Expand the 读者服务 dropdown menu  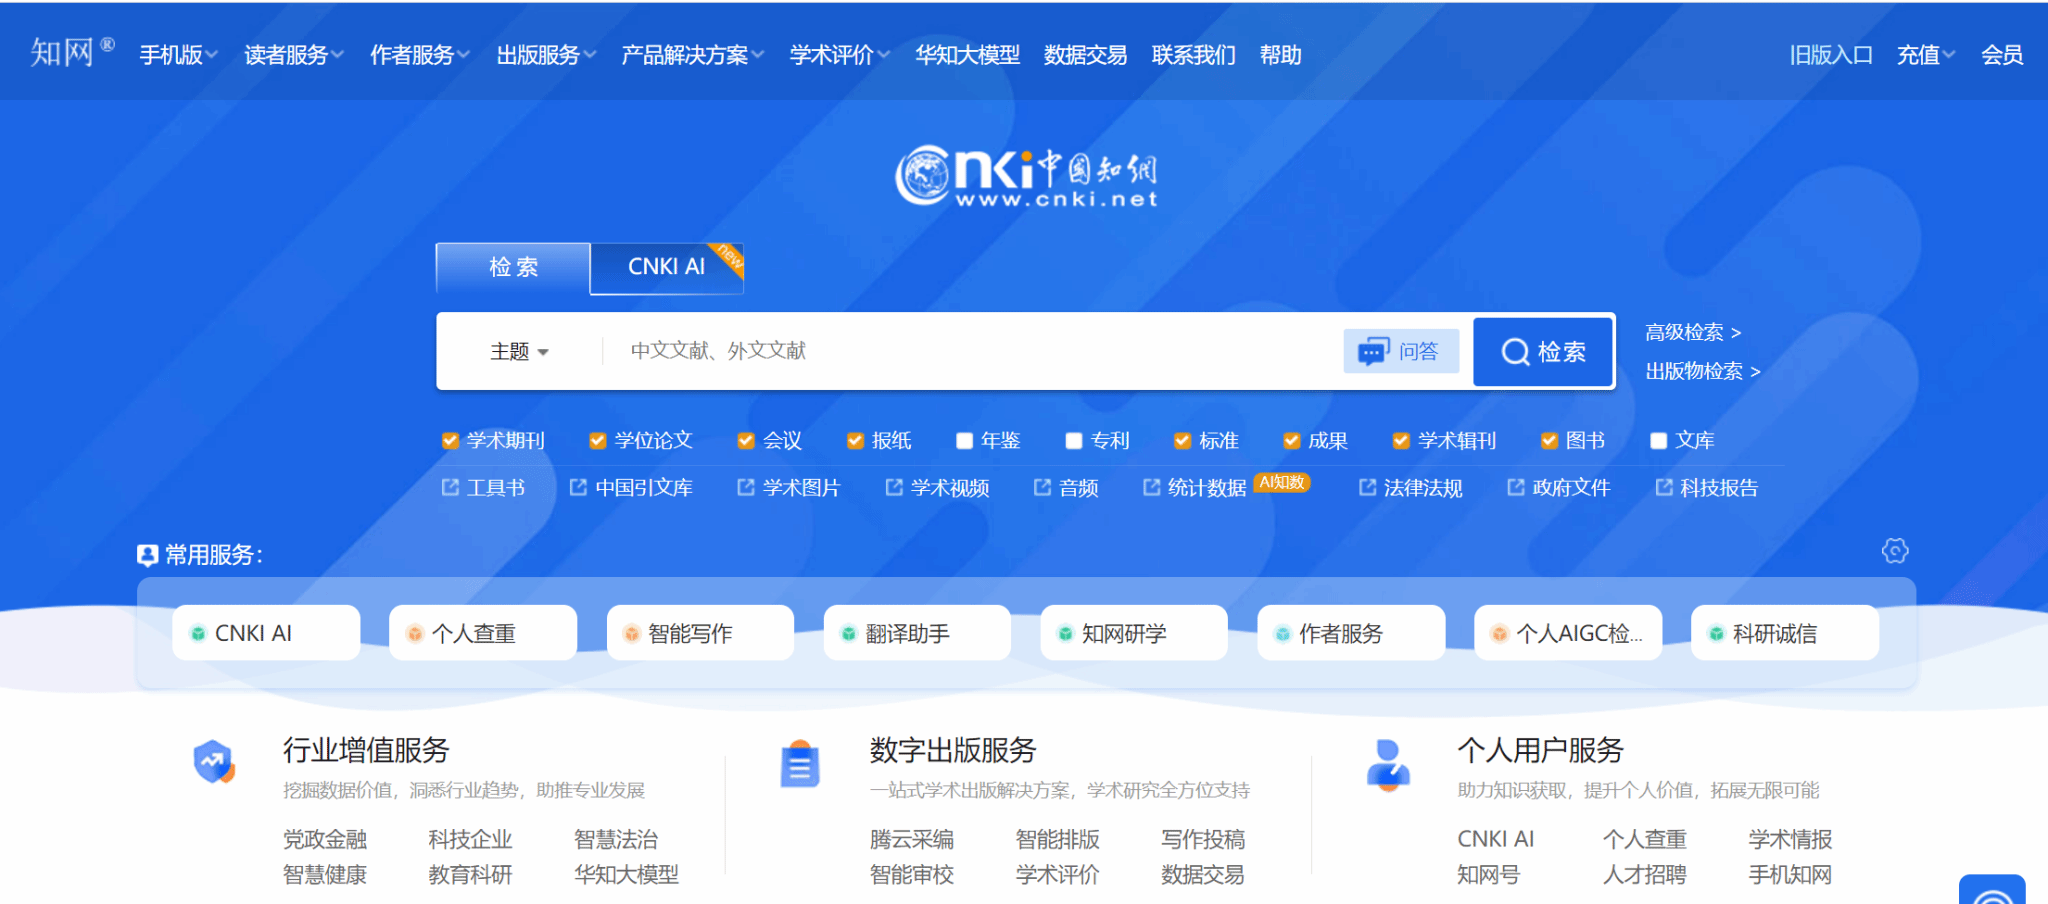pyautogui.click(x=293, y=55)
